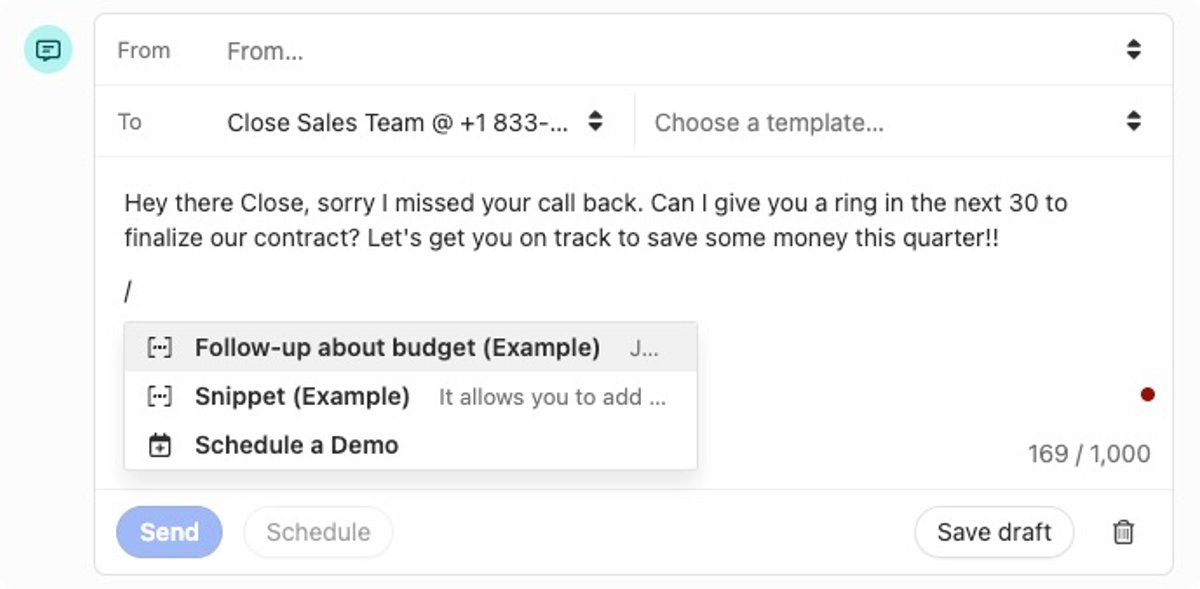The width and height of the screenshot is (1200, 589).
Task: Click the teal SMS chat bubble icon
Action: 48,49
